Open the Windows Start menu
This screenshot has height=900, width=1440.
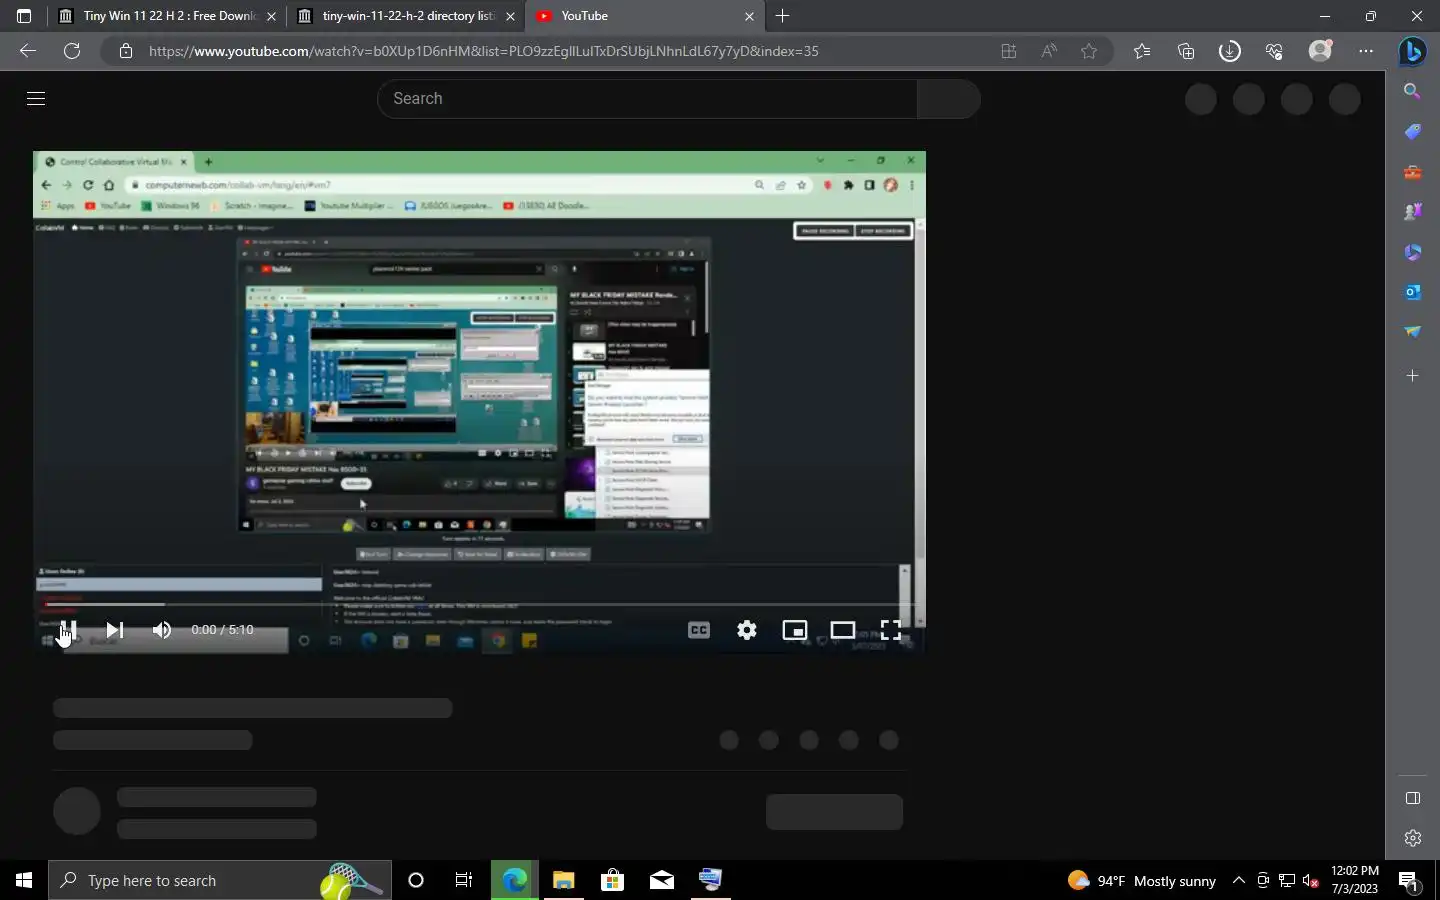[24, 880]
